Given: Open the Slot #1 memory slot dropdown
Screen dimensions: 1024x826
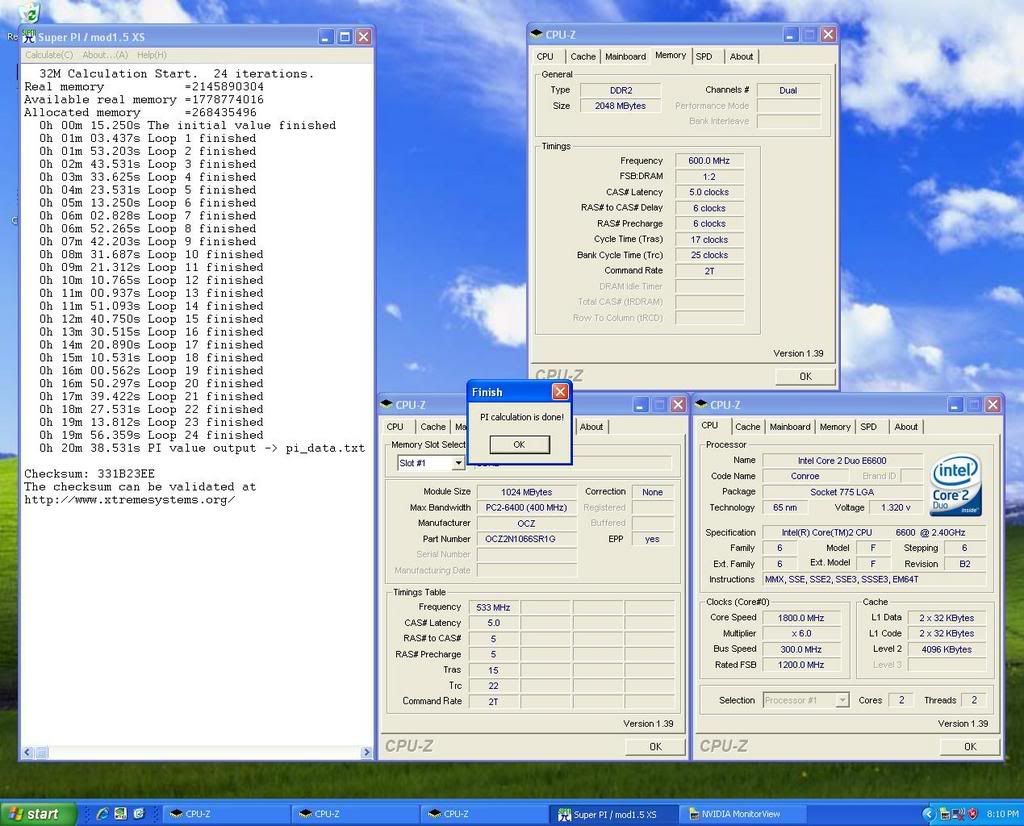Looking at the screenshot, I should pyautogui.click(x=458, y=463).
